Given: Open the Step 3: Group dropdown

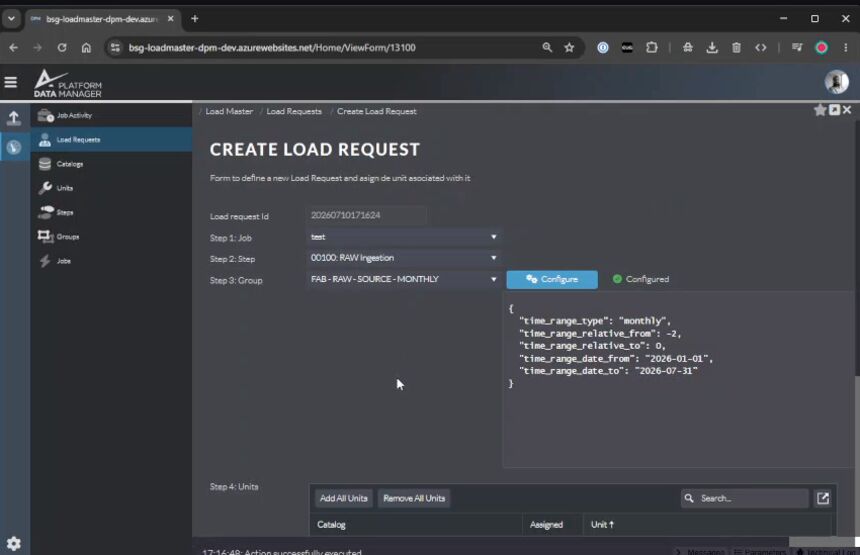Looking at the screenshot, I should click(404, 279).
